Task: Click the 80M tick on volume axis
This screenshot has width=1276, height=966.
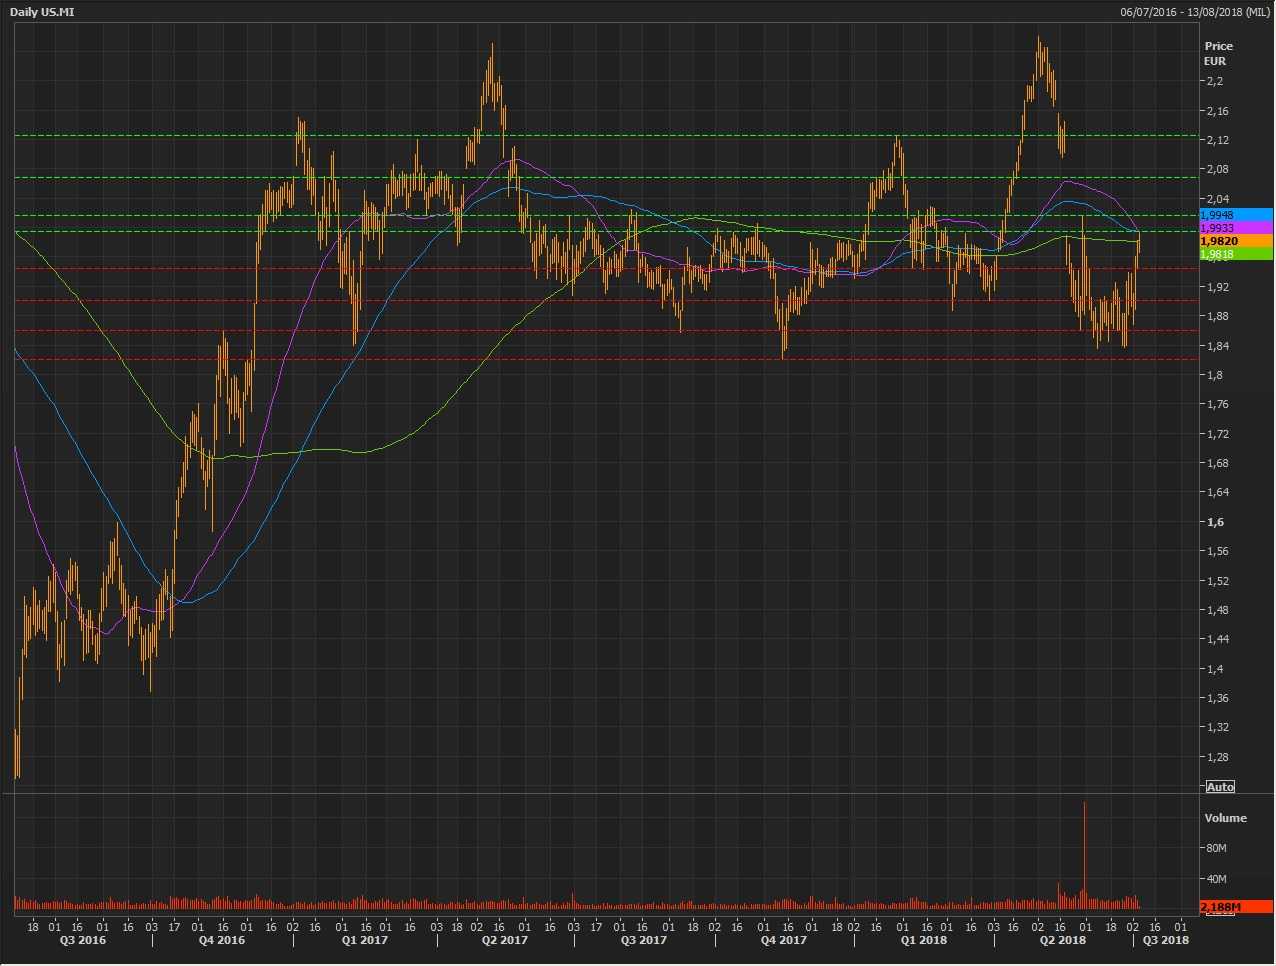Action: 1216,848
